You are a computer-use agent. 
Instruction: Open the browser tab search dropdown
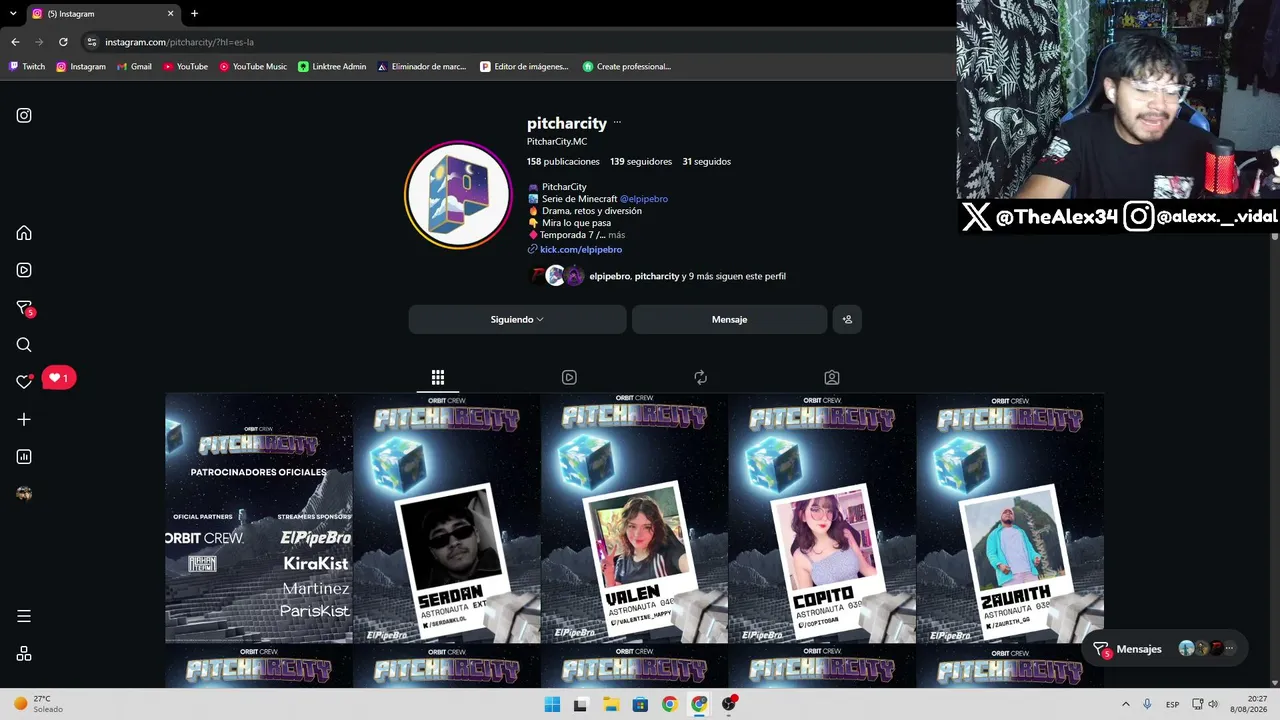13,14
